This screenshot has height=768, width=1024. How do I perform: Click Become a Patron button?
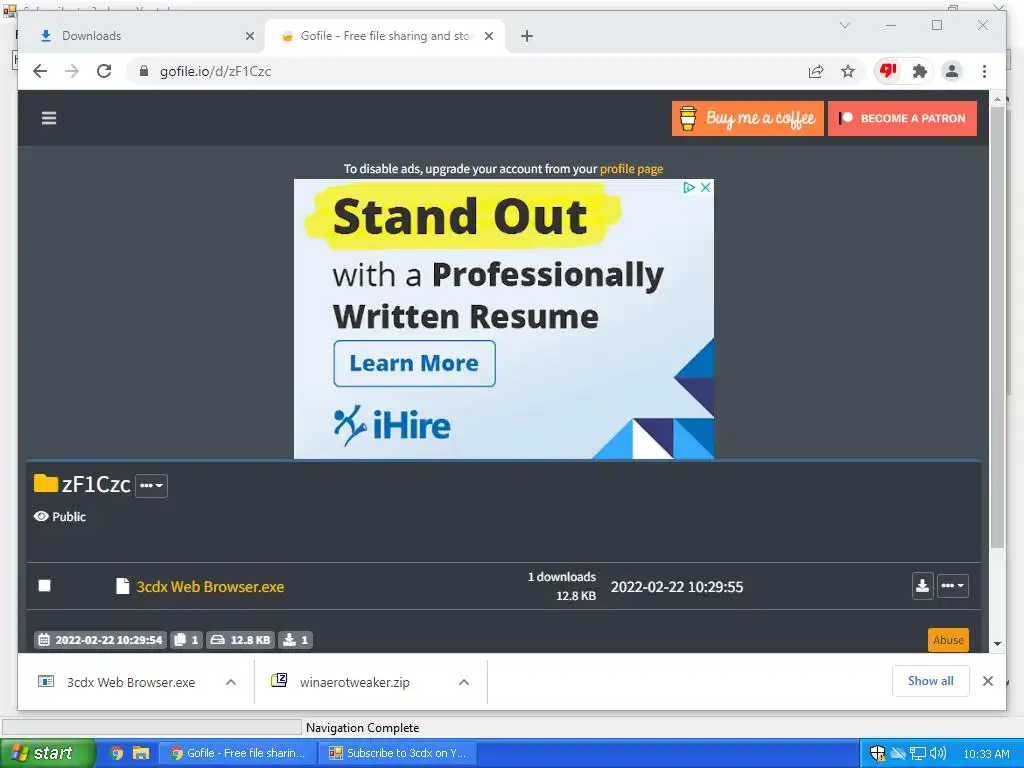pyautogui.click(x=903, y=118)
